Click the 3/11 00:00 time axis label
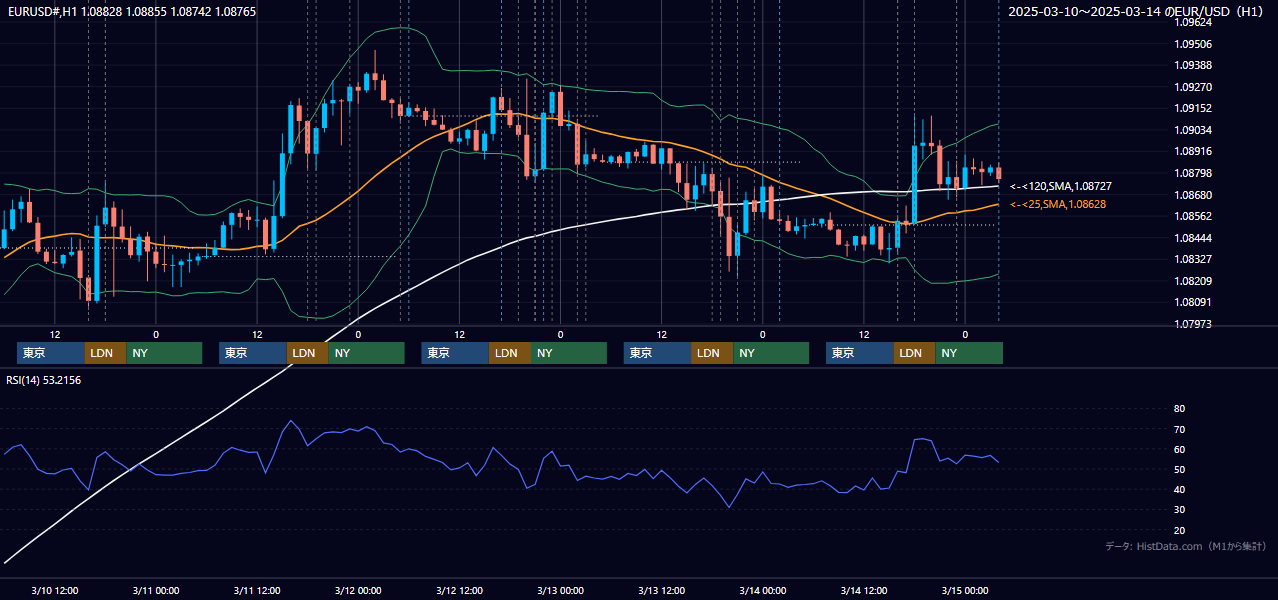Screen dimensions: 1278x600 (x=156, y=590)
